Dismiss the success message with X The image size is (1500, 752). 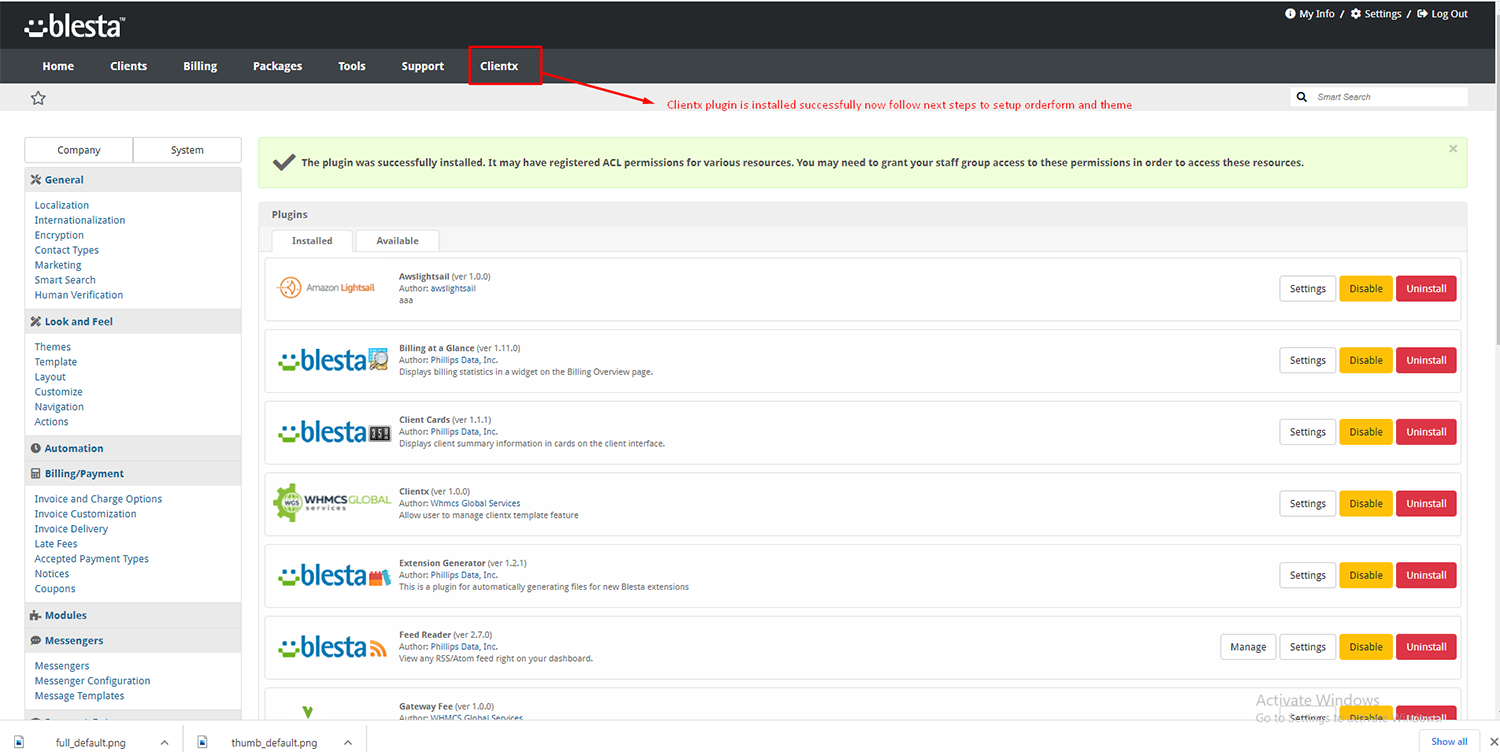click(1453, 148)
